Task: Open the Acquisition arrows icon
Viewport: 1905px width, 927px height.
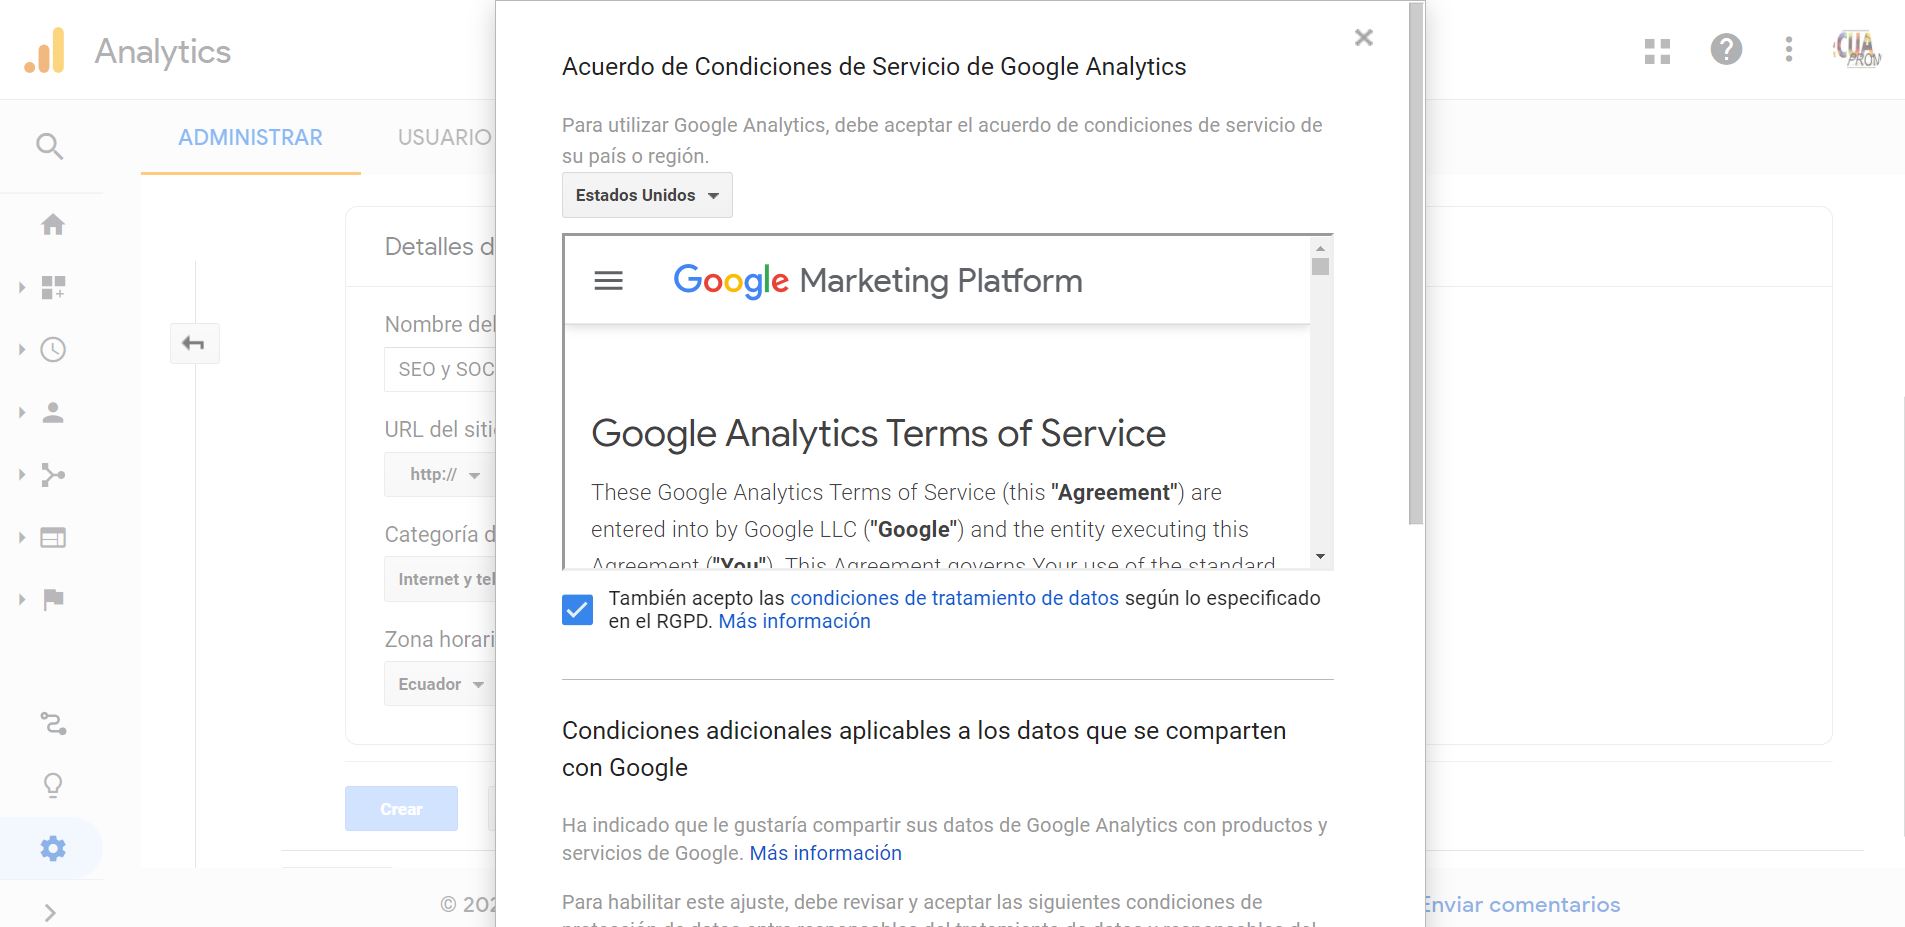Action: coord(53,475)
